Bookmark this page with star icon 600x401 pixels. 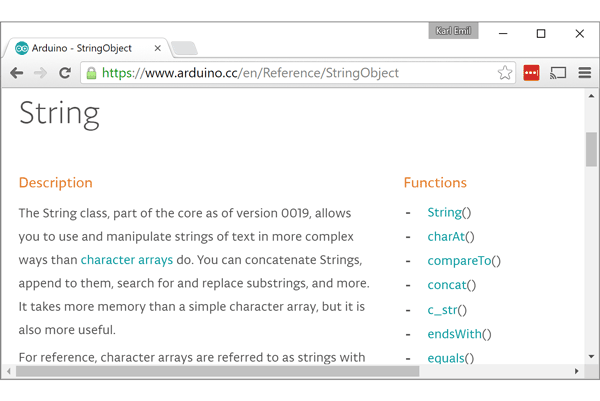tap(505, 73)
